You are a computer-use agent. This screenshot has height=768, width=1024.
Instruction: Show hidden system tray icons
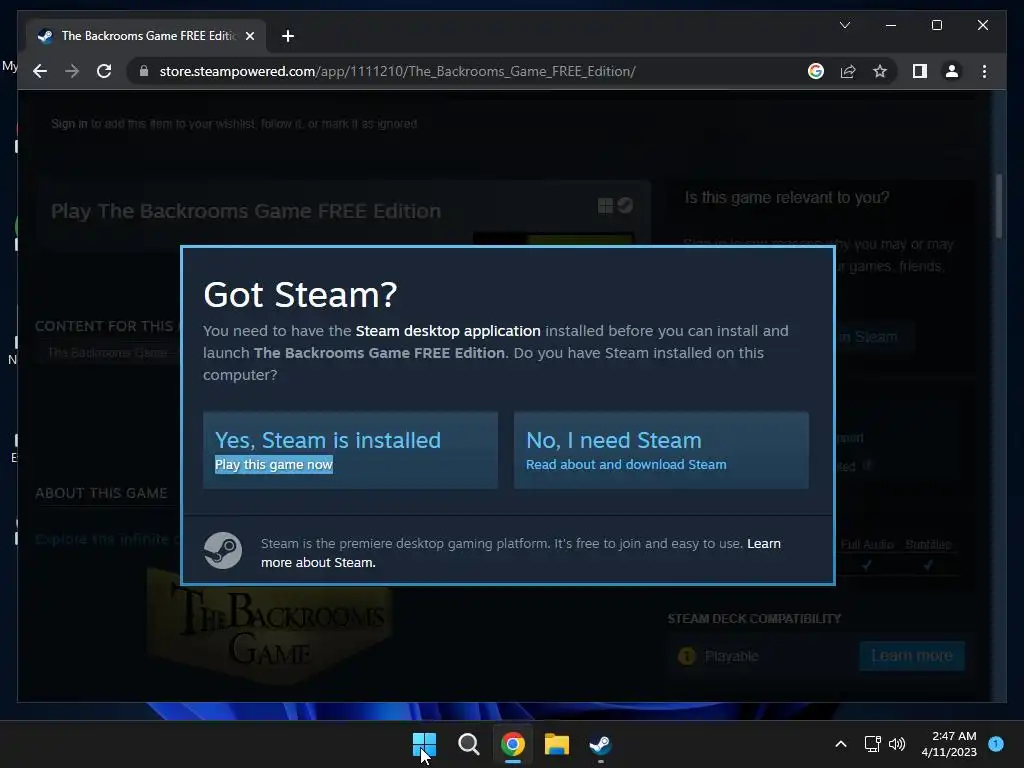(841, 744)
